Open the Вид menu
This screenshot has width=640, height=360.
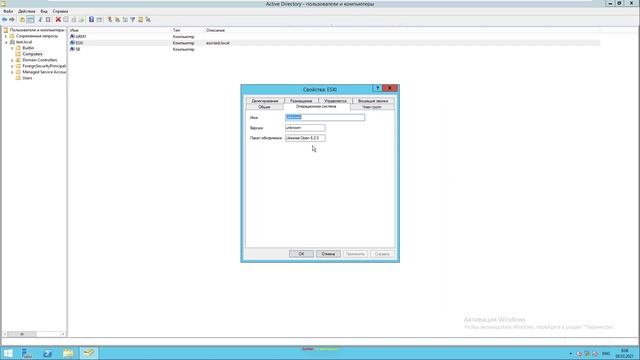(x=44, y=11)
